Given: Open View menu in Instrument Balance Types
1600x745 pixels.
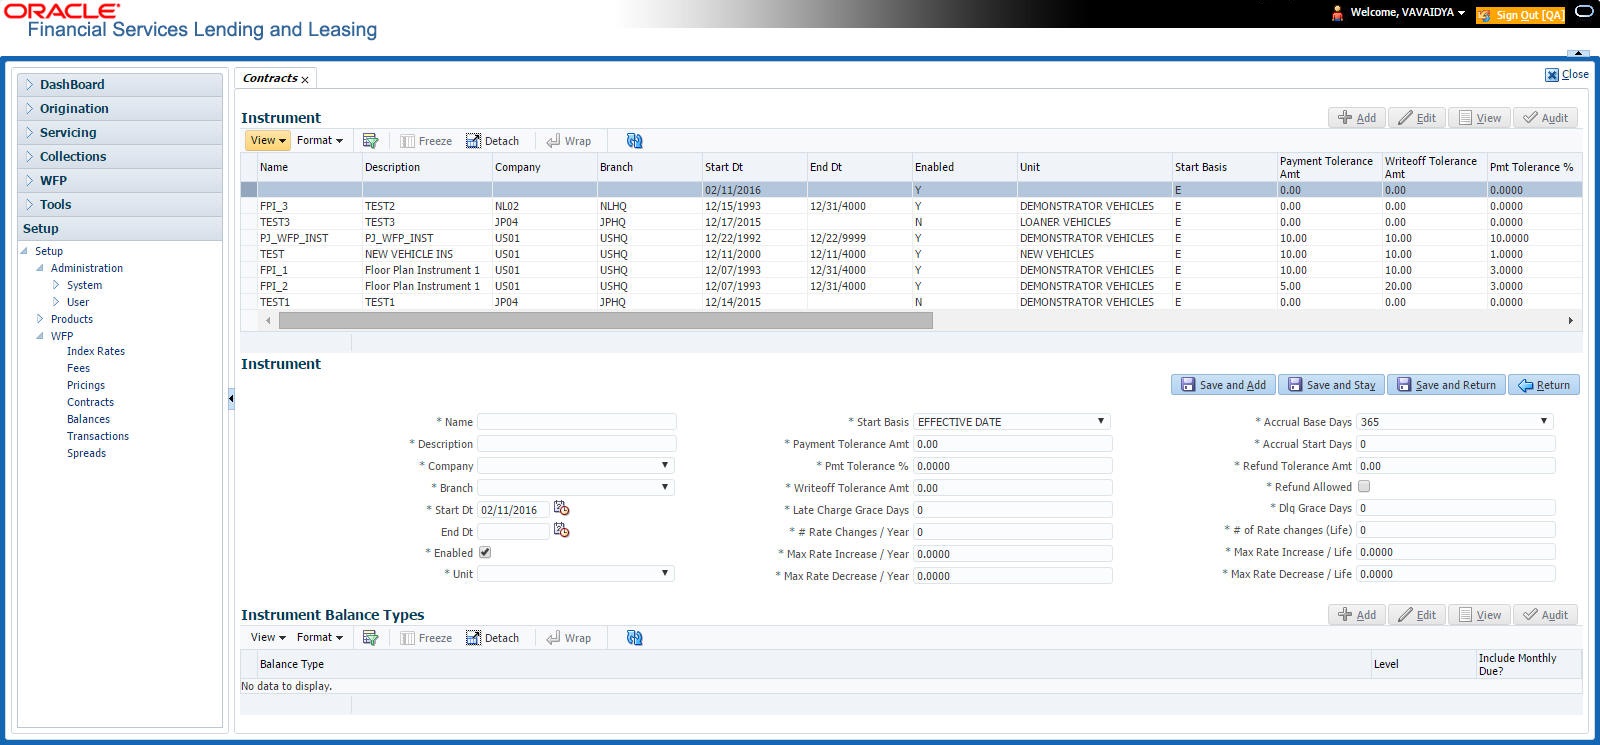Looking at the screenshot, I should pyautogui.click(x=267, y=638).
